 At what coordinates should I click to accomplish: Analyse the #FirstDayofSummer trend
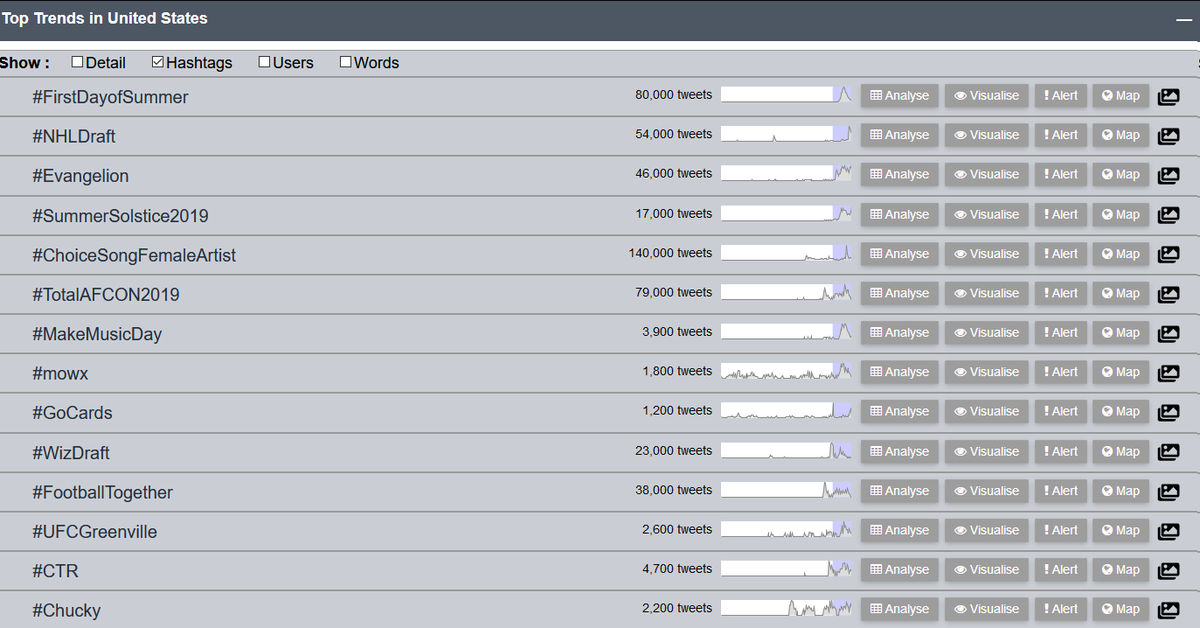[x=899, y=96]
